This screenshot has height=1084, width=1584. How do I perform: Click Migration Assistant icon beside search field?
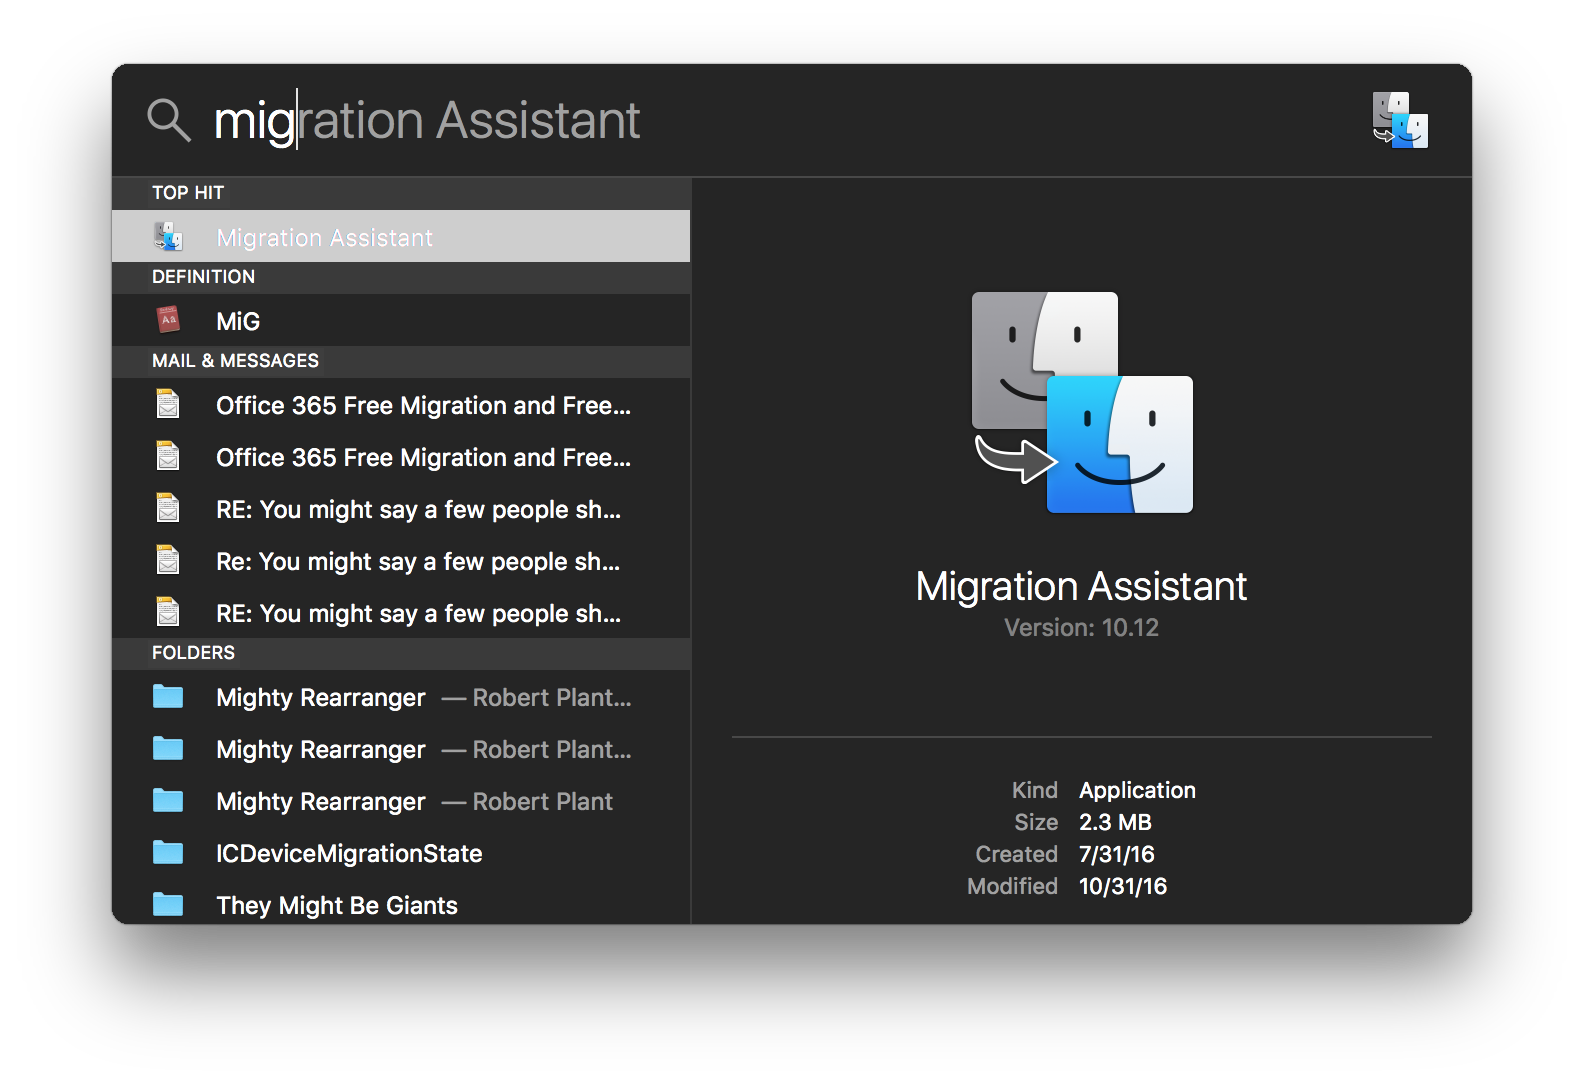pyautogui.click(x=1400, y=120)
